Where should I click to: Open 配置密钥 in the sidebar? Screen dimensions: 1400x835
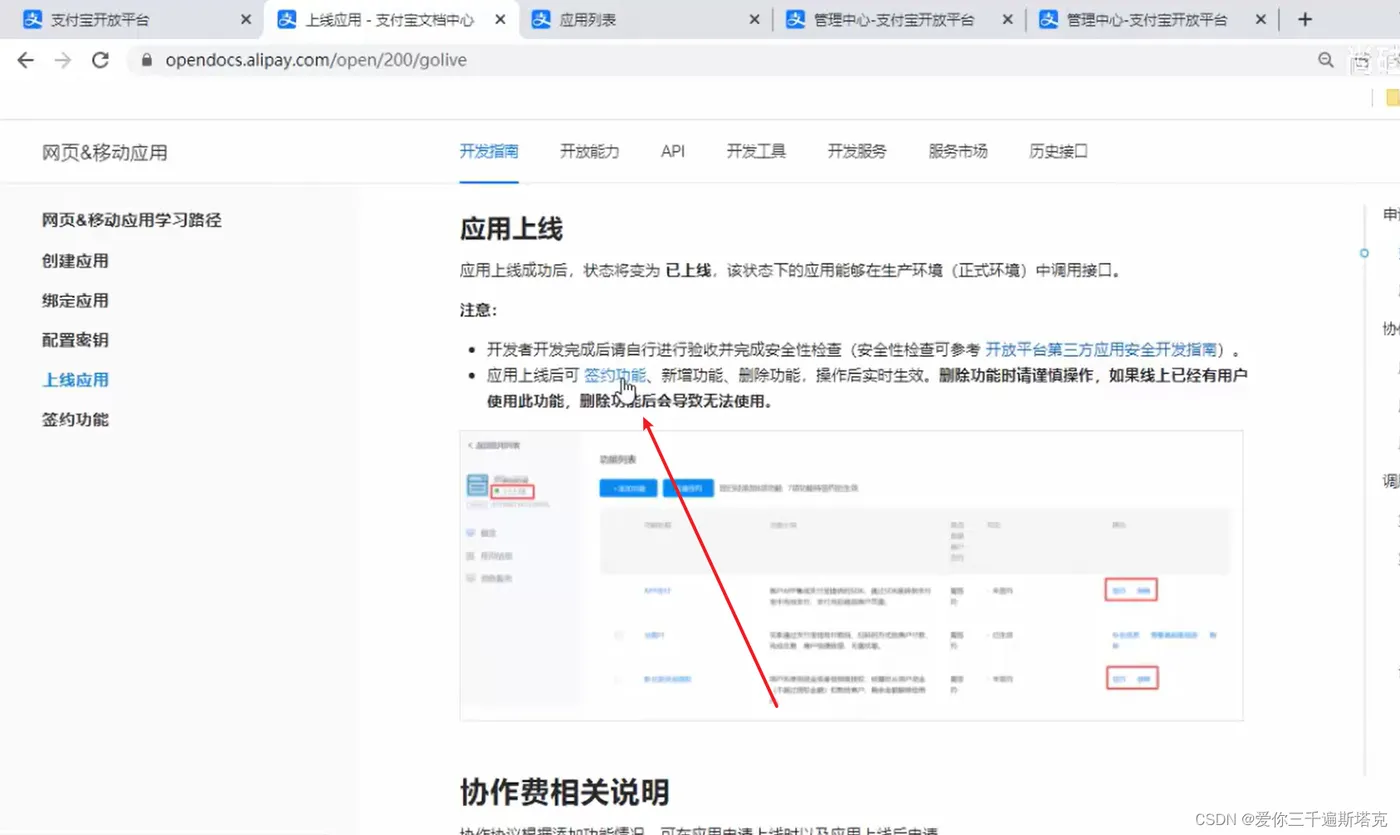(x=75, y=340)
